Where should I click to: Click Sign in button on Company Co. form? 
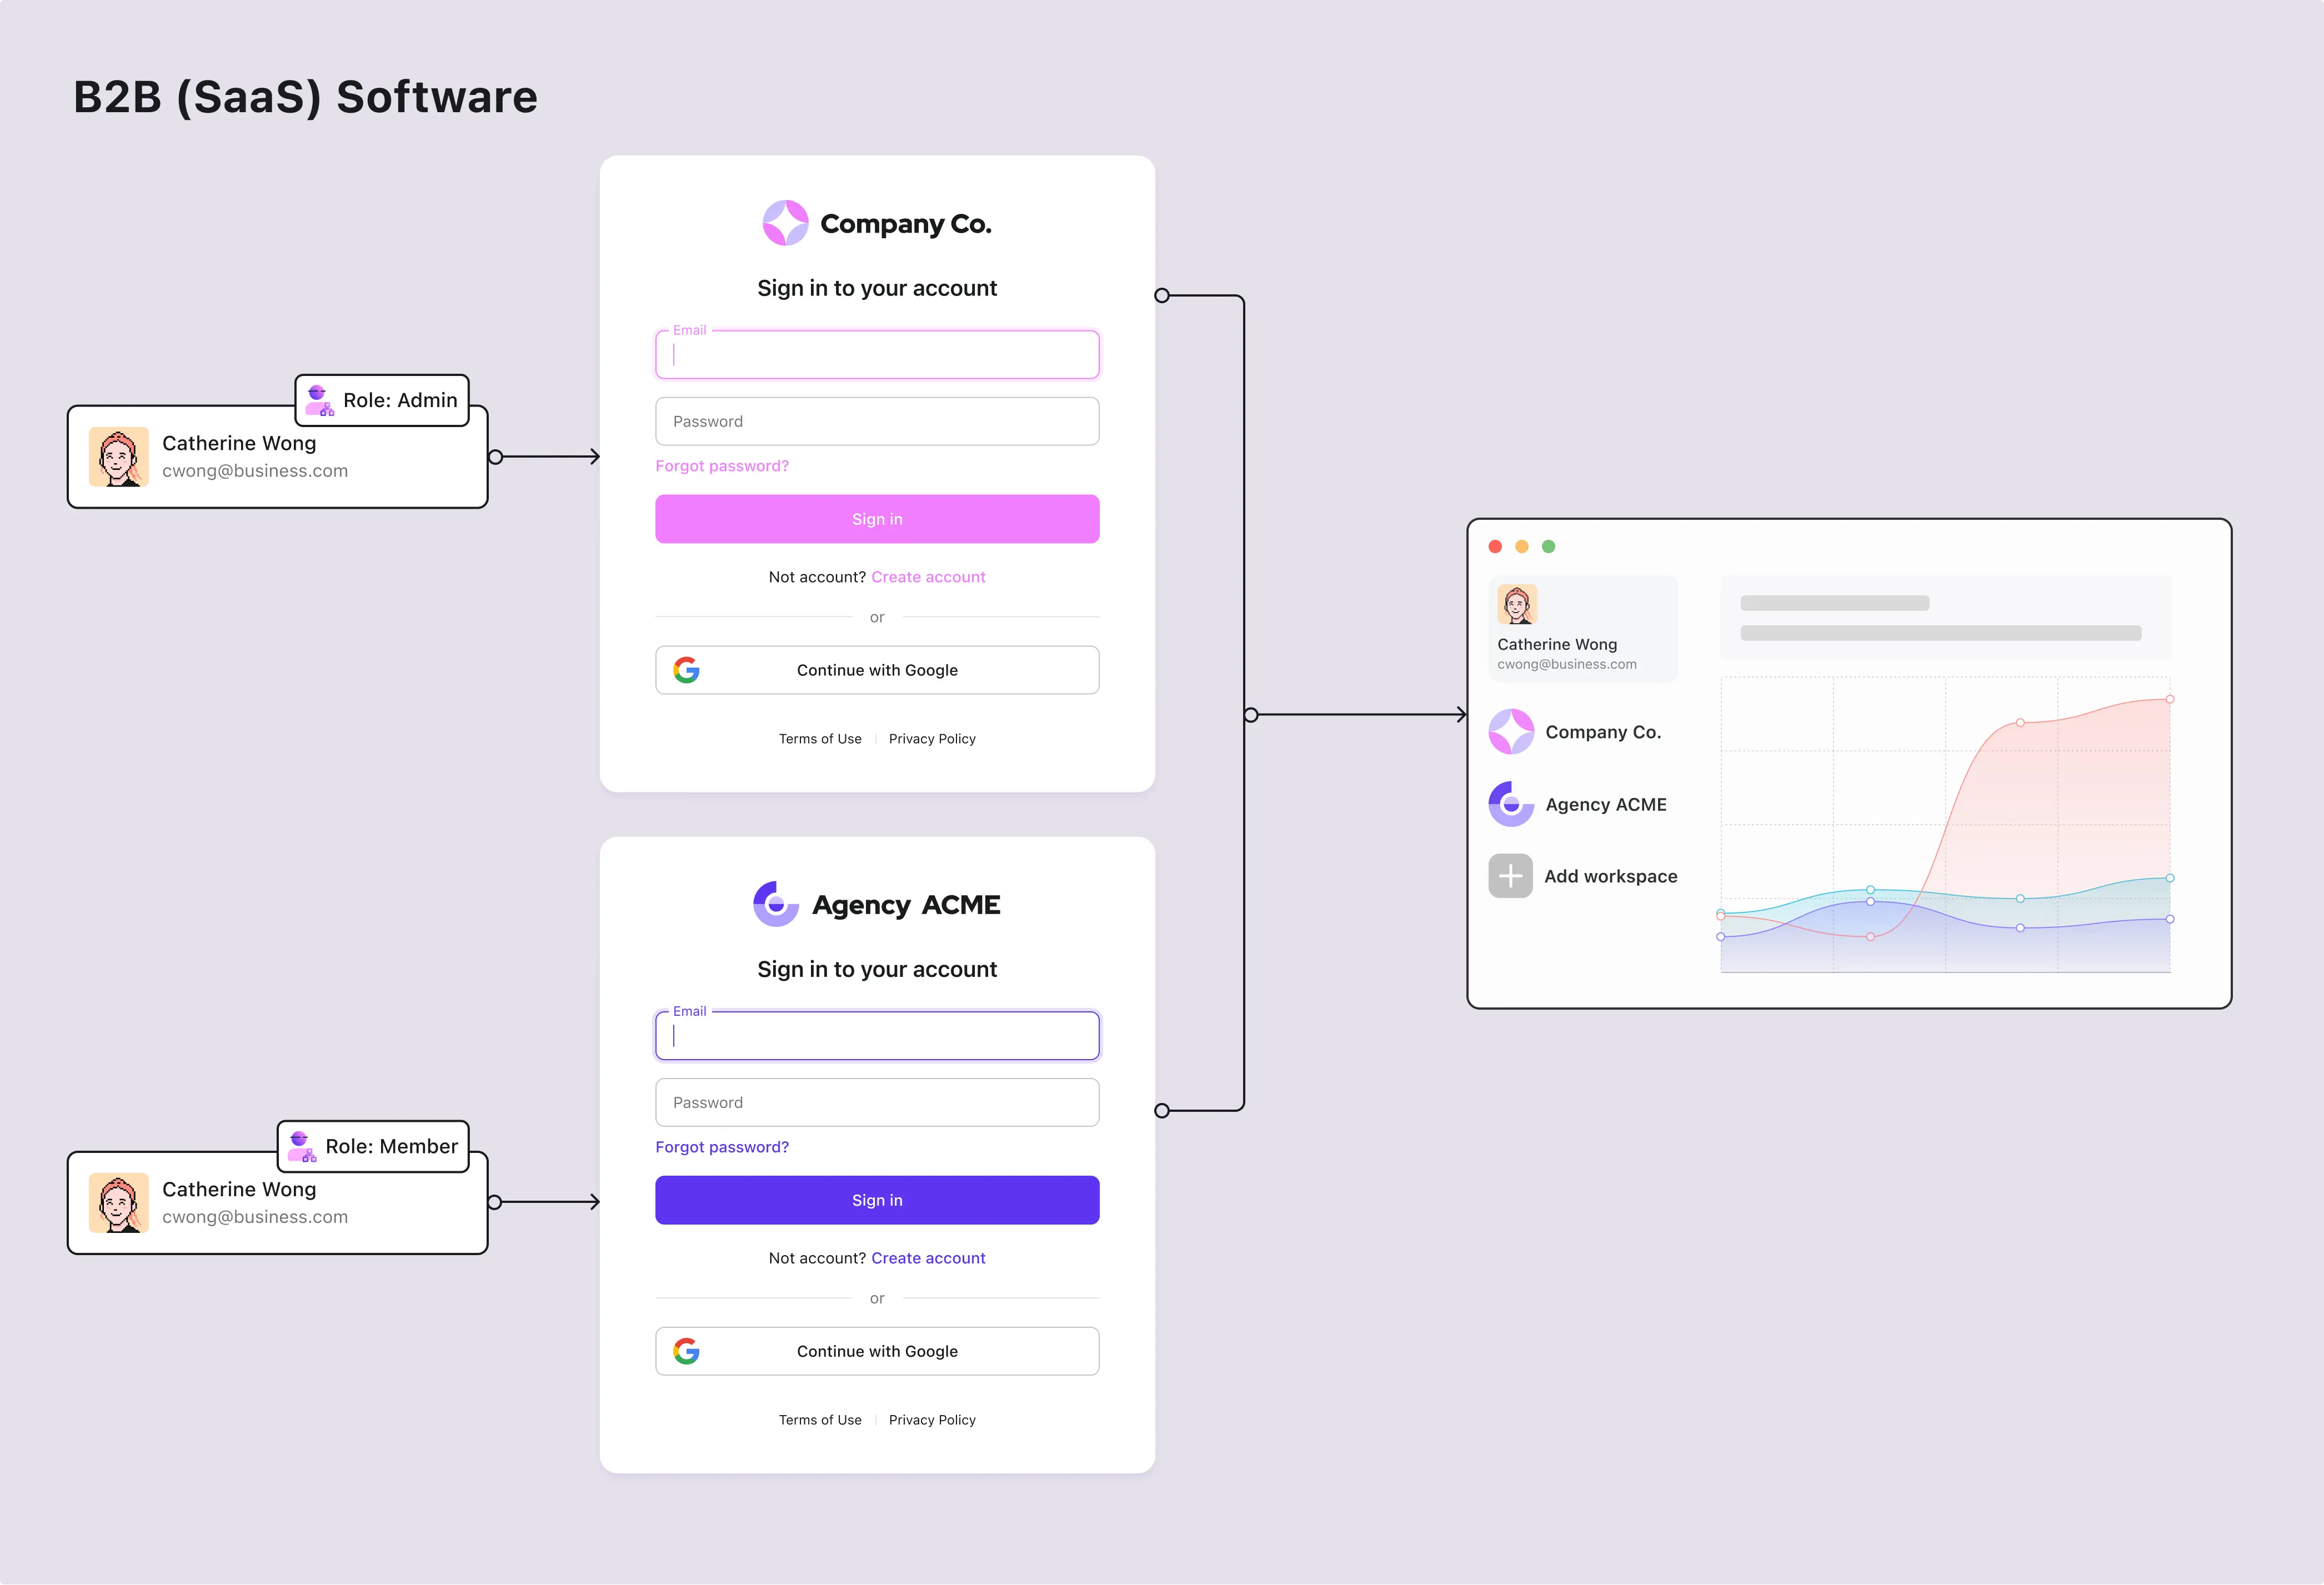click(x=878, y=519)
